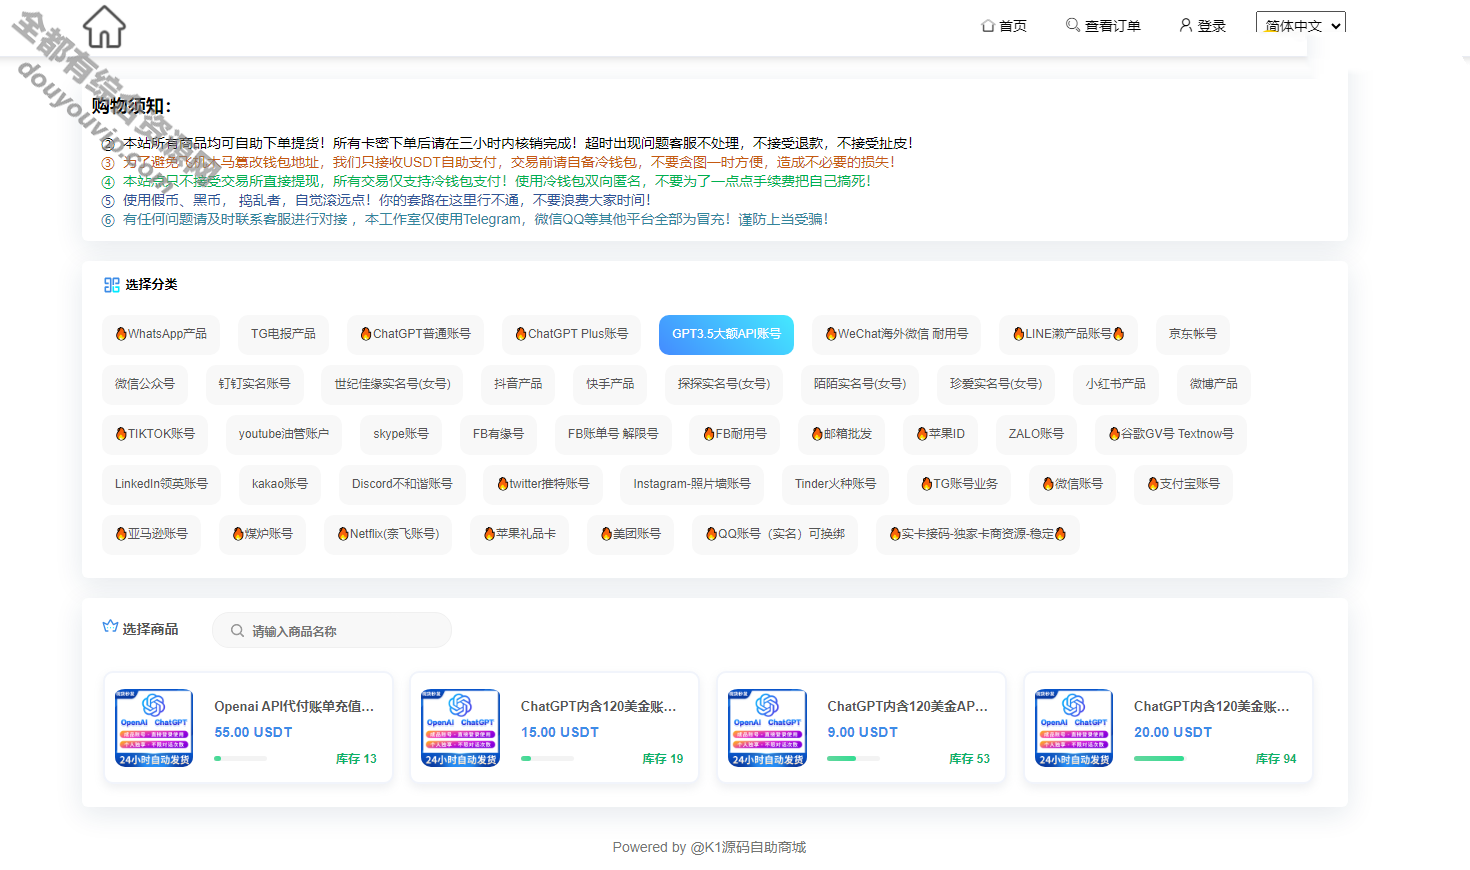
Task: Click the house logo icon at top left
Action: (104, 26)
